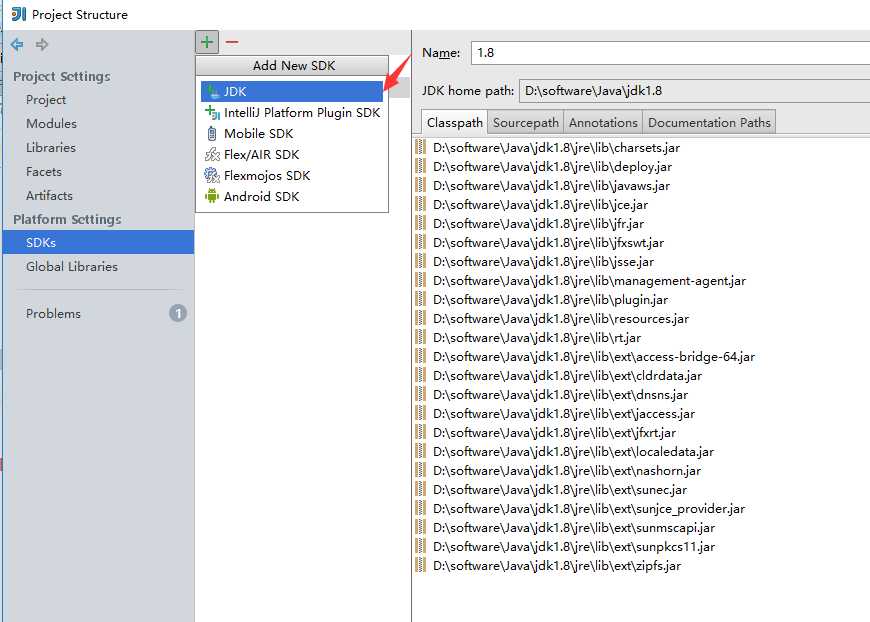Click the SDK Name input field
This screenshot has width=870, height=622.
click(x=670, y=53)
